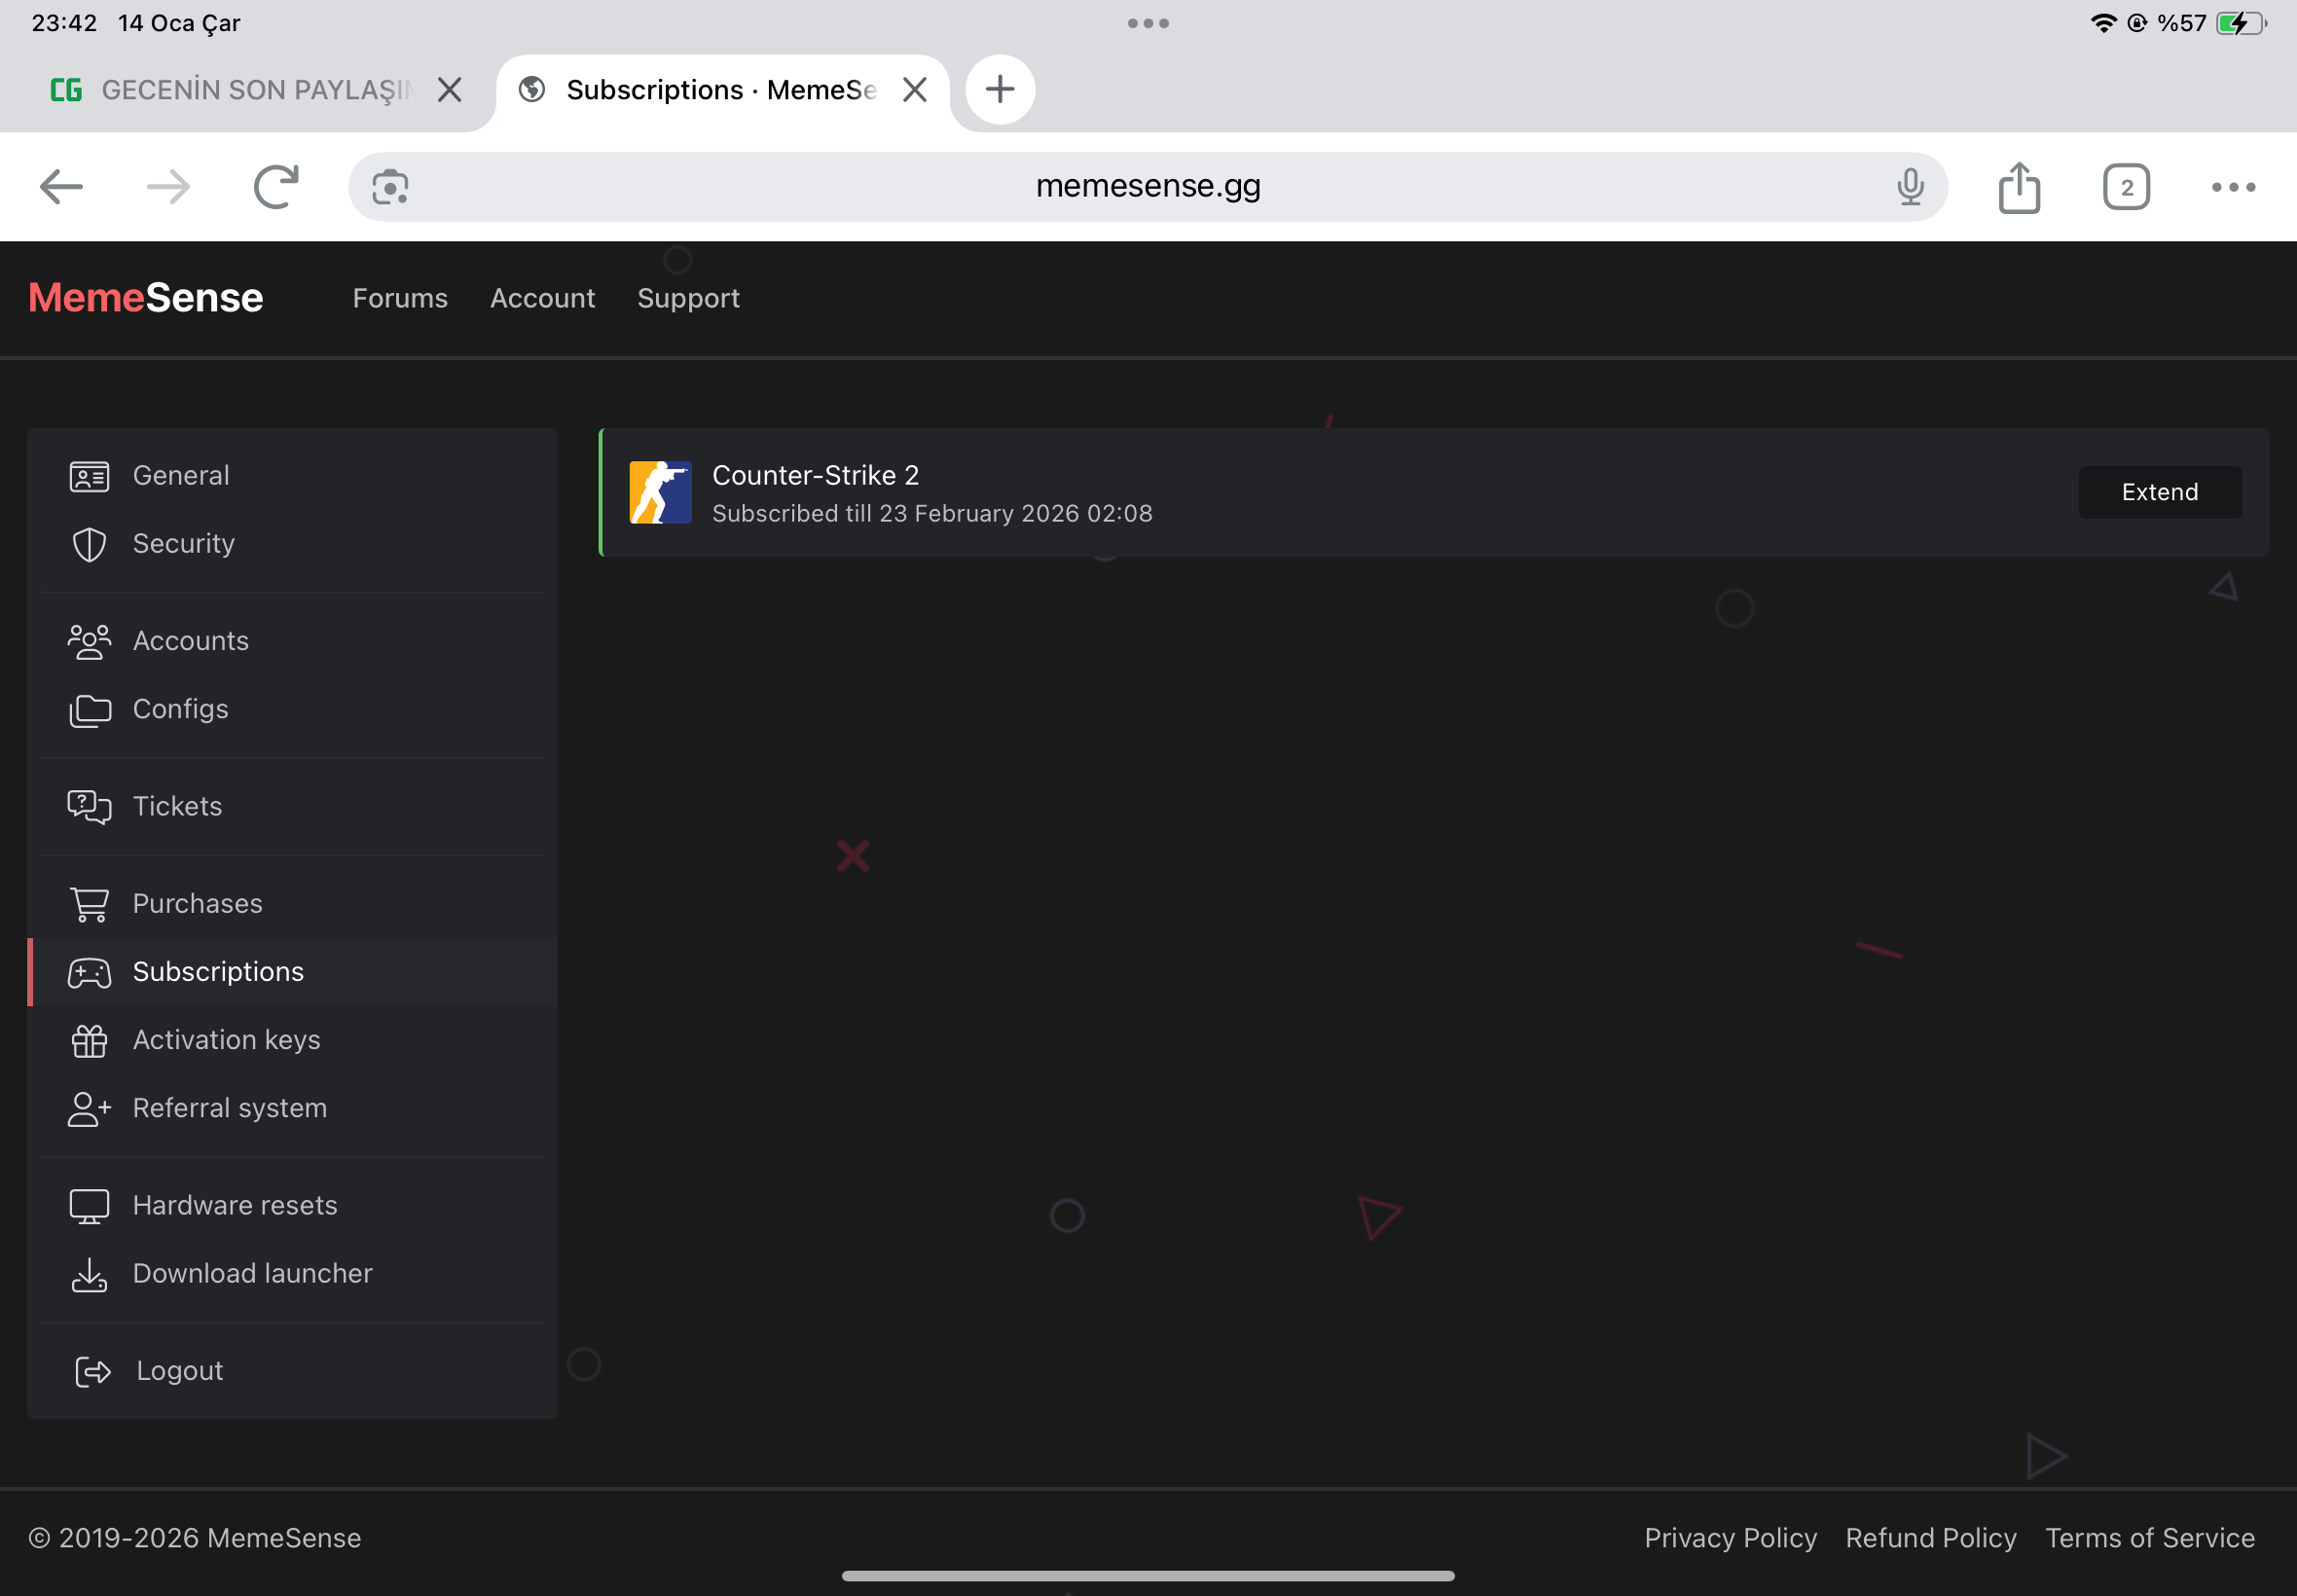Screen dimensions: 2297x1596
Task: Click the Referral system add-user icon
Action: coord(89,1109)
